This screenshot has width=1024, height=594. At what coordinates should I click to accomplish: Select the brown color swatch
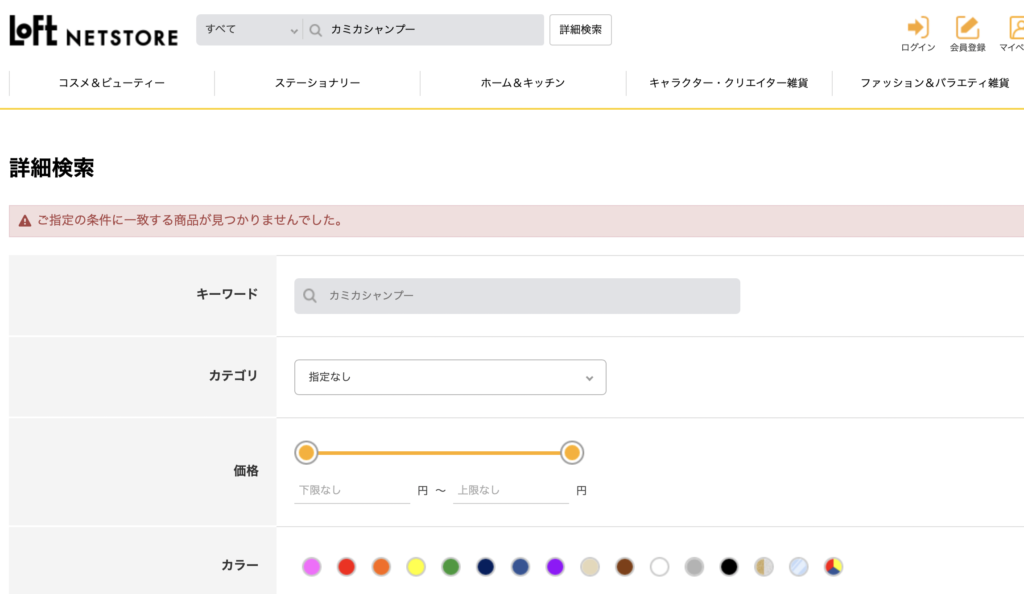(x=625, y=567)
